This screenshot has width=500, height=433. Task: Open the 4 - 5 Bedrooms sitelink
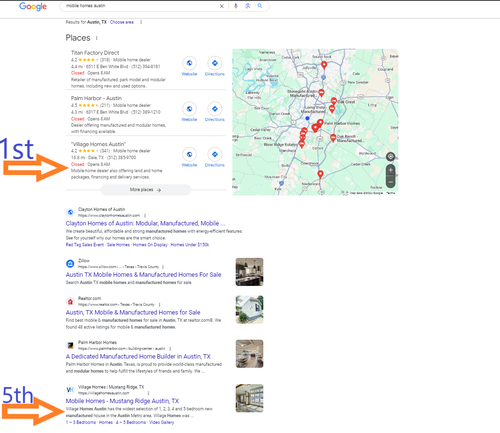click(x=131, y=422)
